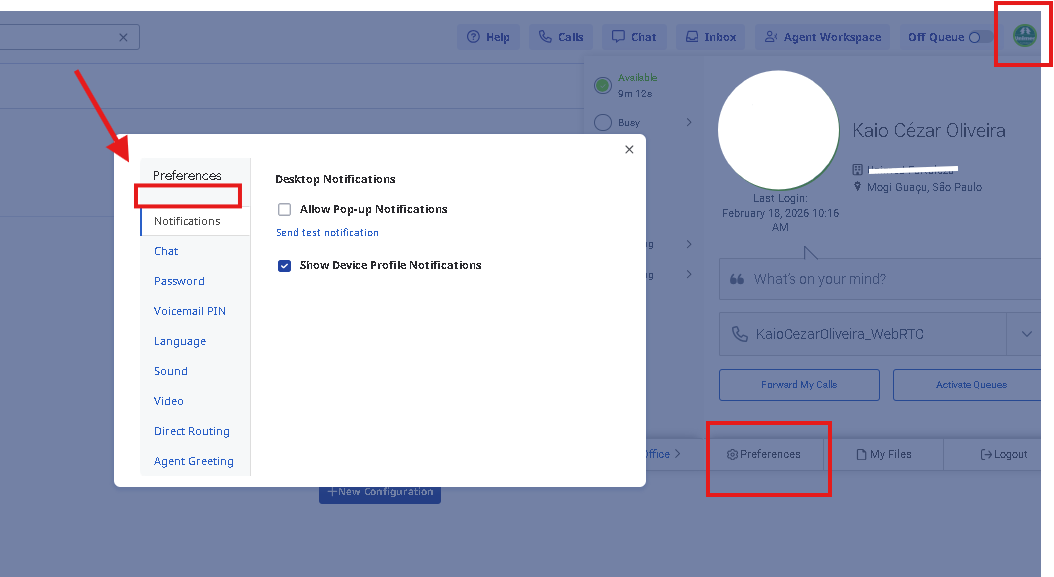Open the Chat panel in top bar
Screen dimensions: 1054x577
(634, 37)
